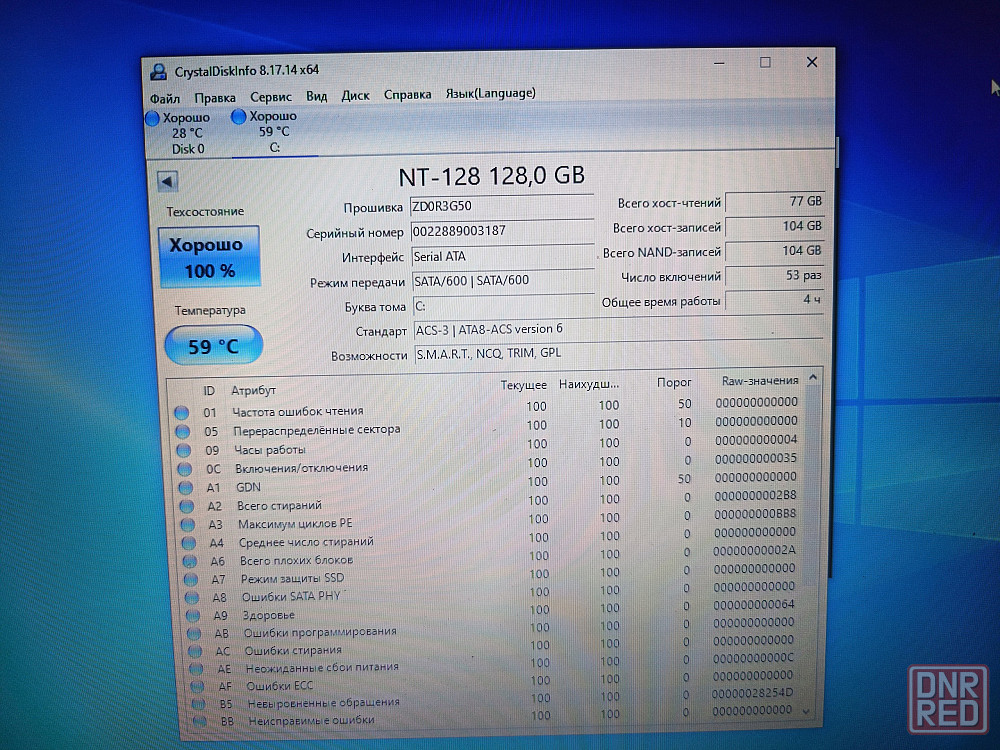This screenshot has height=750, width=1000.
Task: Click the Всего хост-записей value 104 GB
Action: point(775,226)
